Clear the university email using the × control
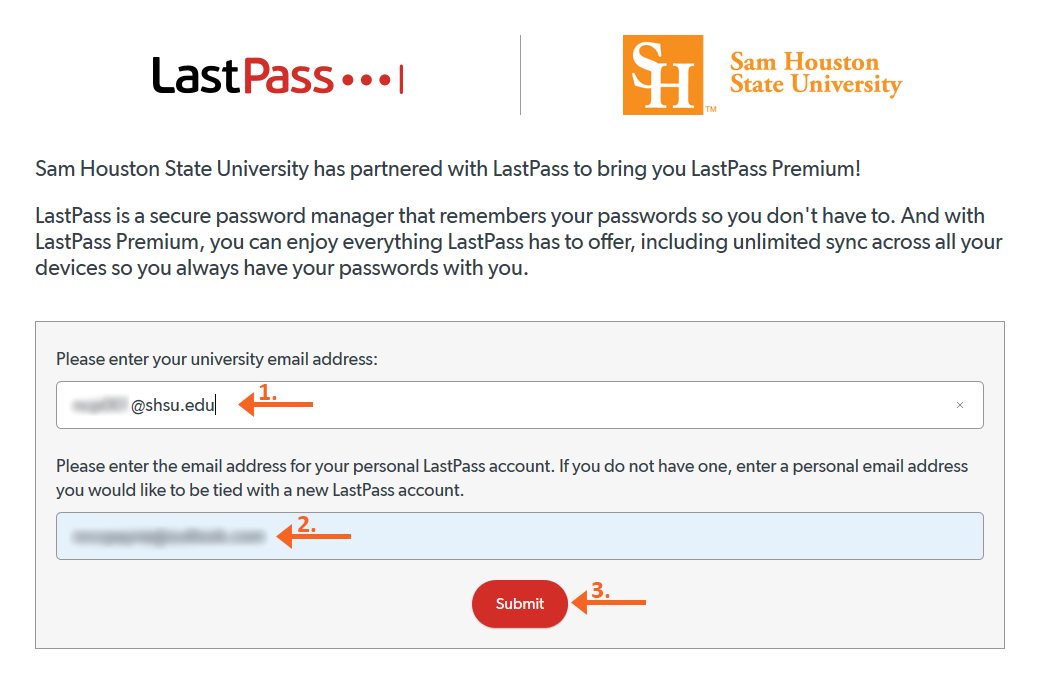 coord(960,404)
